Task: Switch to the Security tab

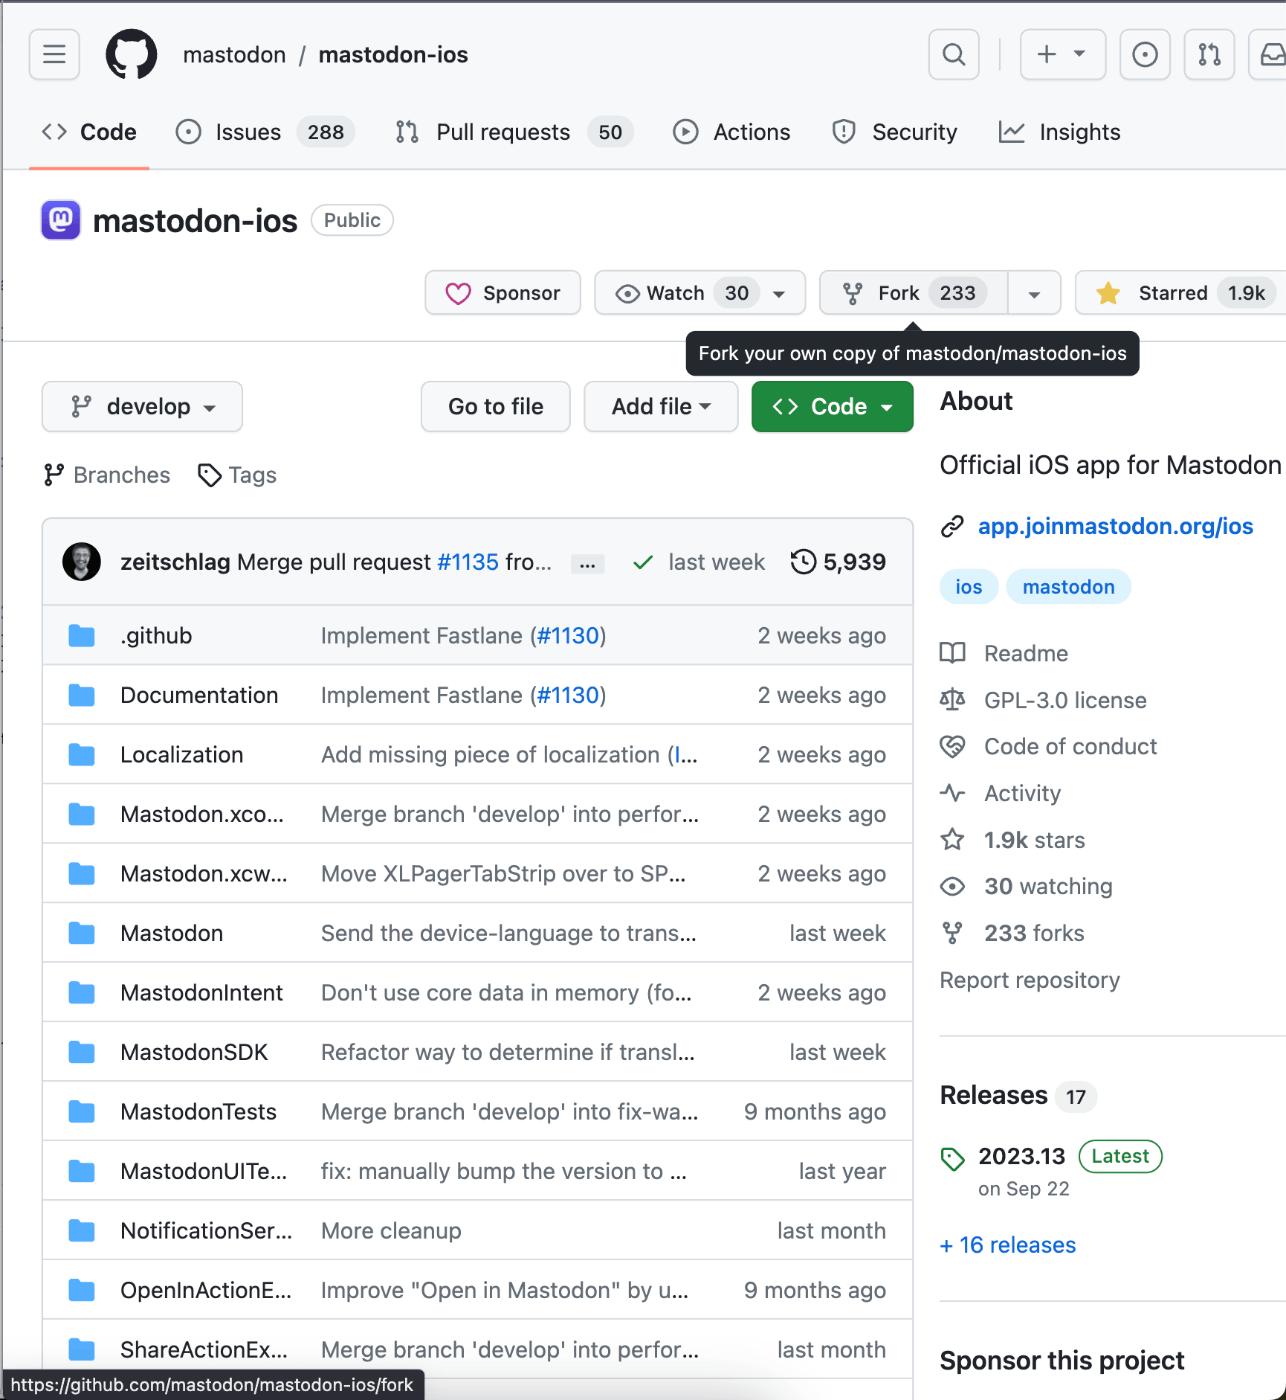Action: [895, 132]
